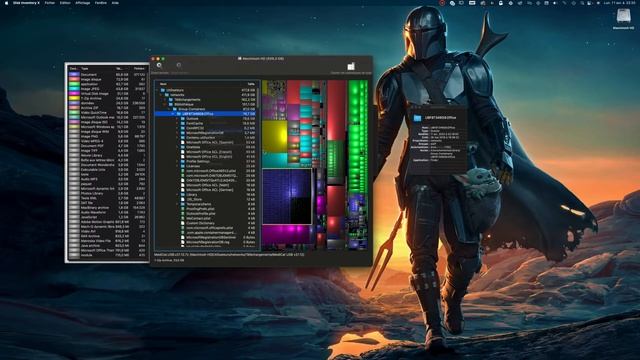The image size is (640, 360).
Task: Select the application type row
Action: click(107, 84)
